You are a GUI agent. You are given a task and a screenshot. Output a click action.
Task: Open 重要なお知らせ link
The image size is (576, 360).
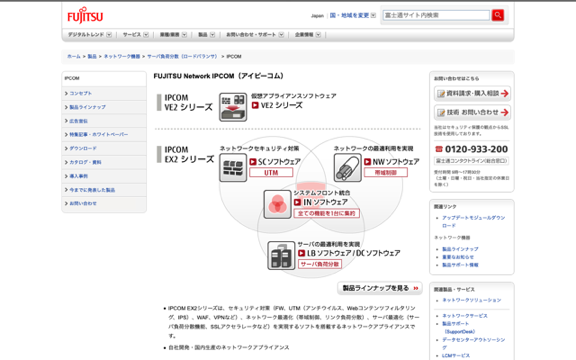[458, 257]
